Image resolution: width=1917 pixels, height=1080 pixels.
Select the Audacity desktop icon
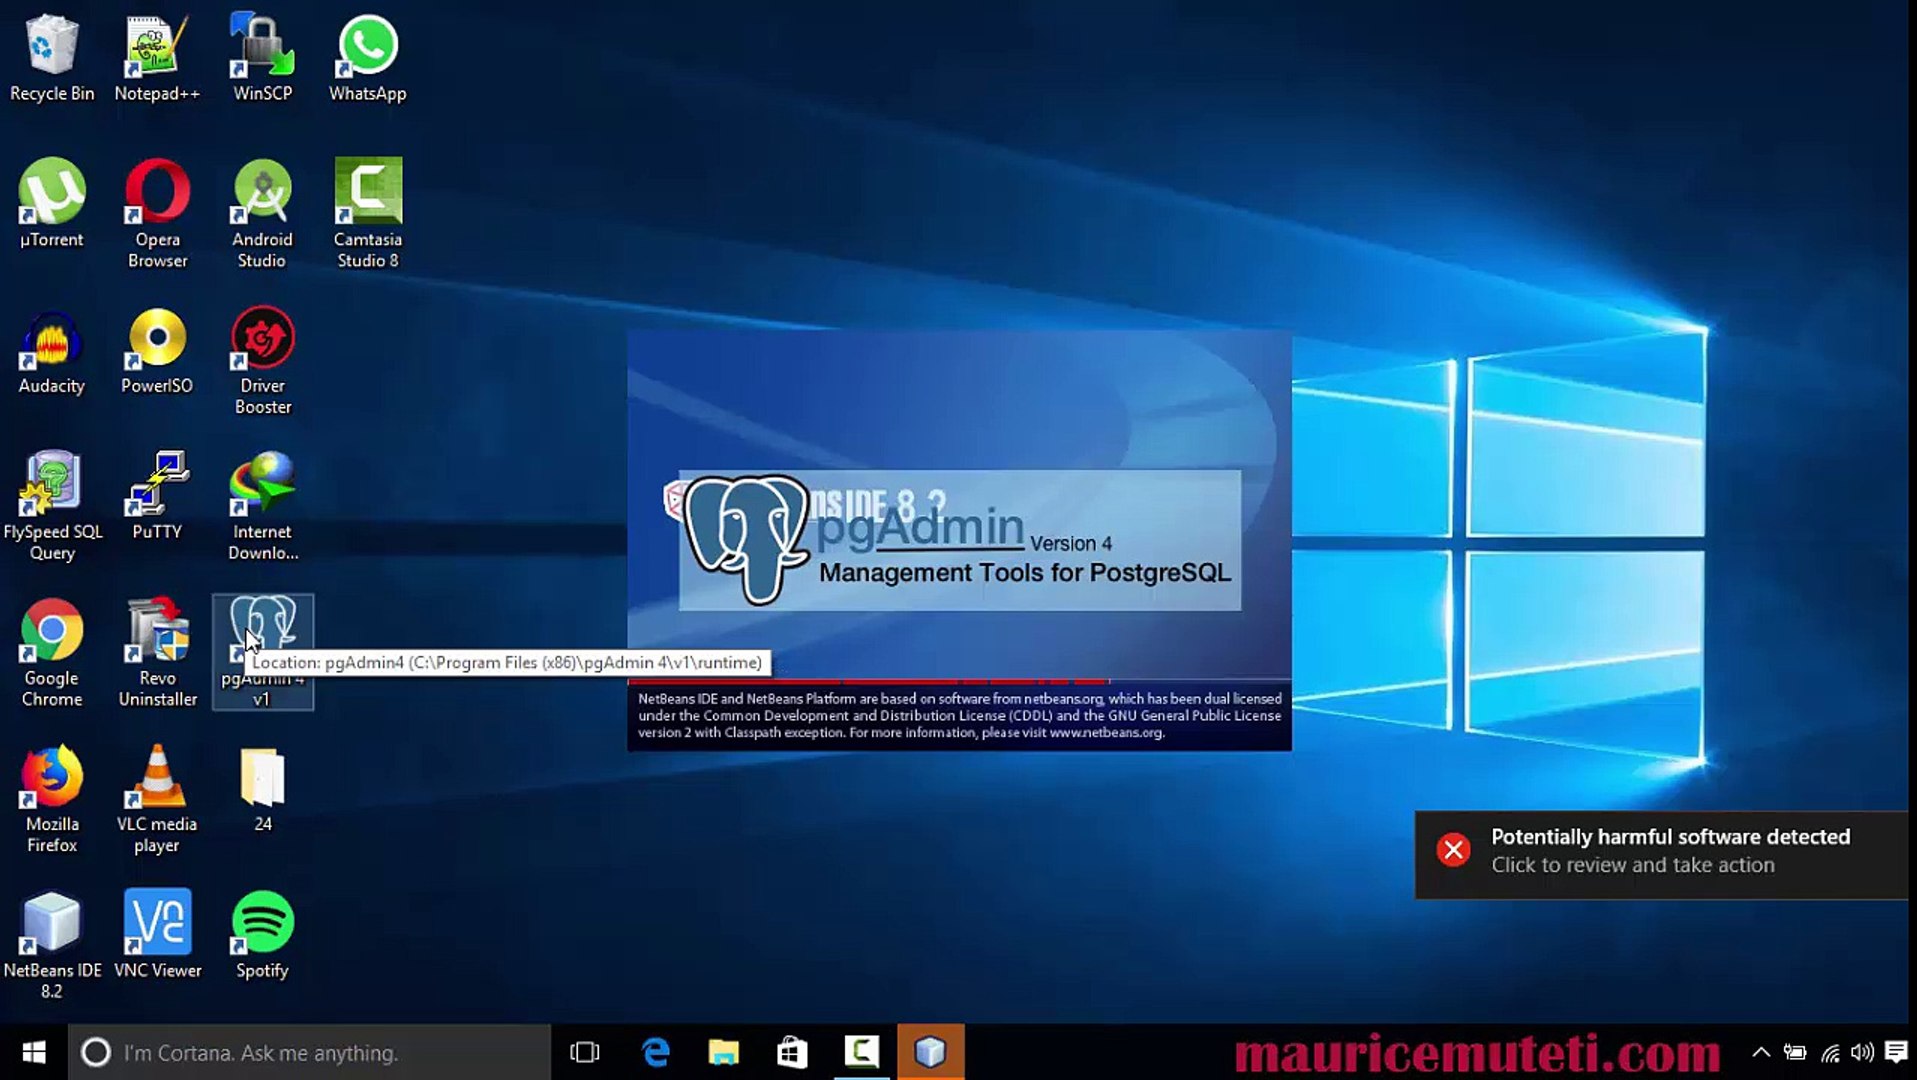(x=52, y=351)
